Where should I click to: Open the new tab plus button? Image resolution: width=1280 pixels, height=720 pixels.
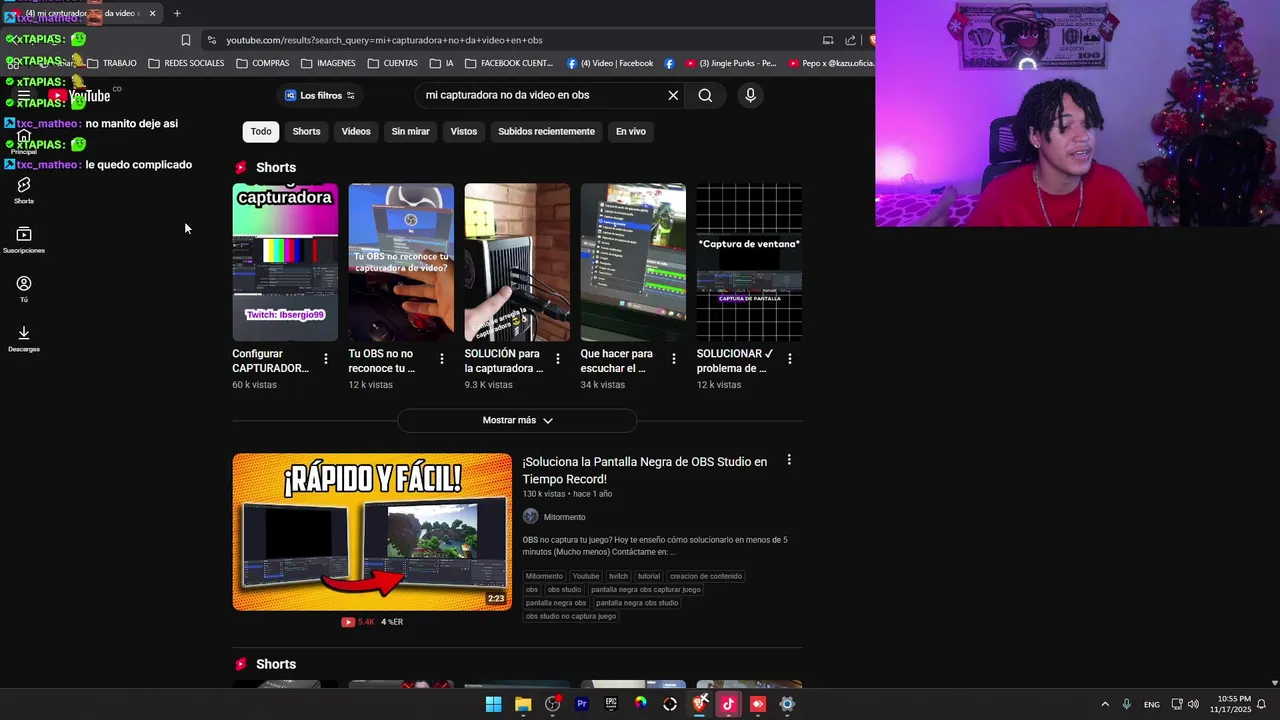tap(177, 13)
